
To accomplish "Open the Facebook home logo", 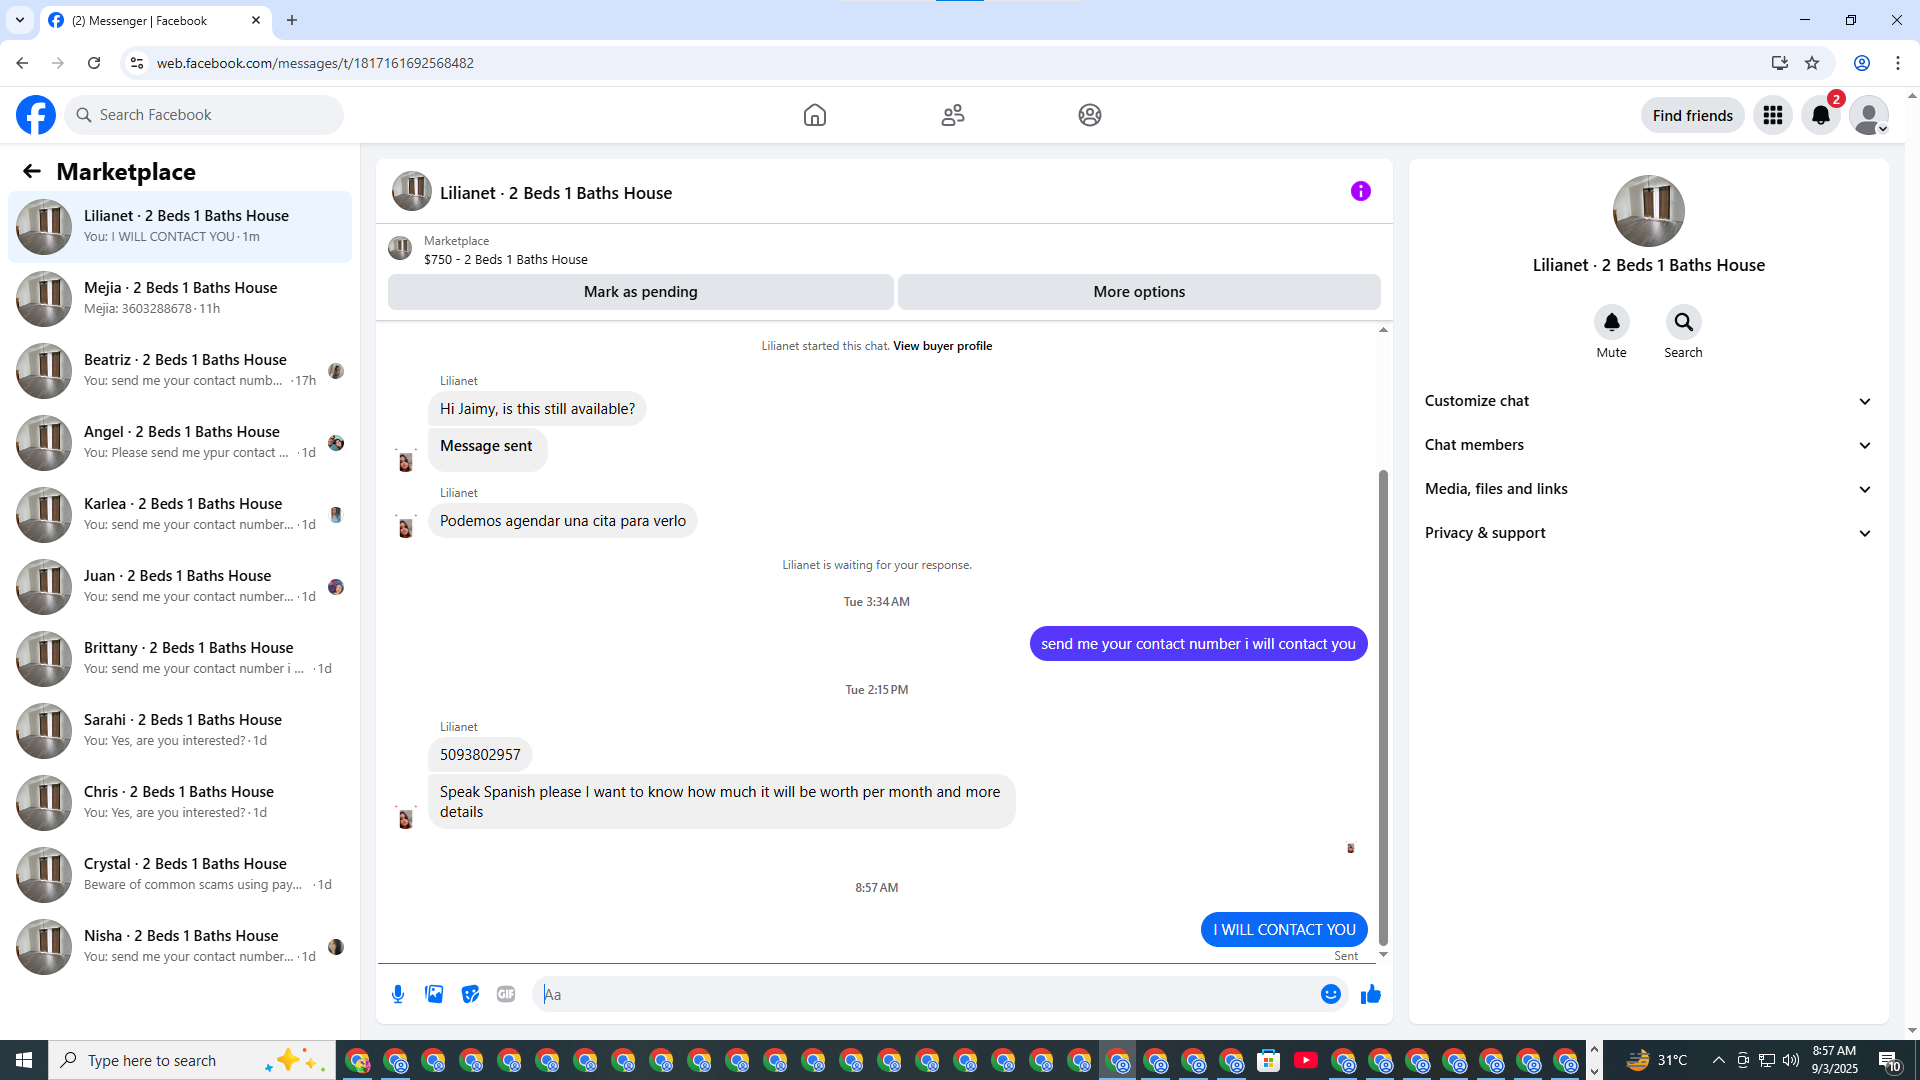I will pos(36,115).
